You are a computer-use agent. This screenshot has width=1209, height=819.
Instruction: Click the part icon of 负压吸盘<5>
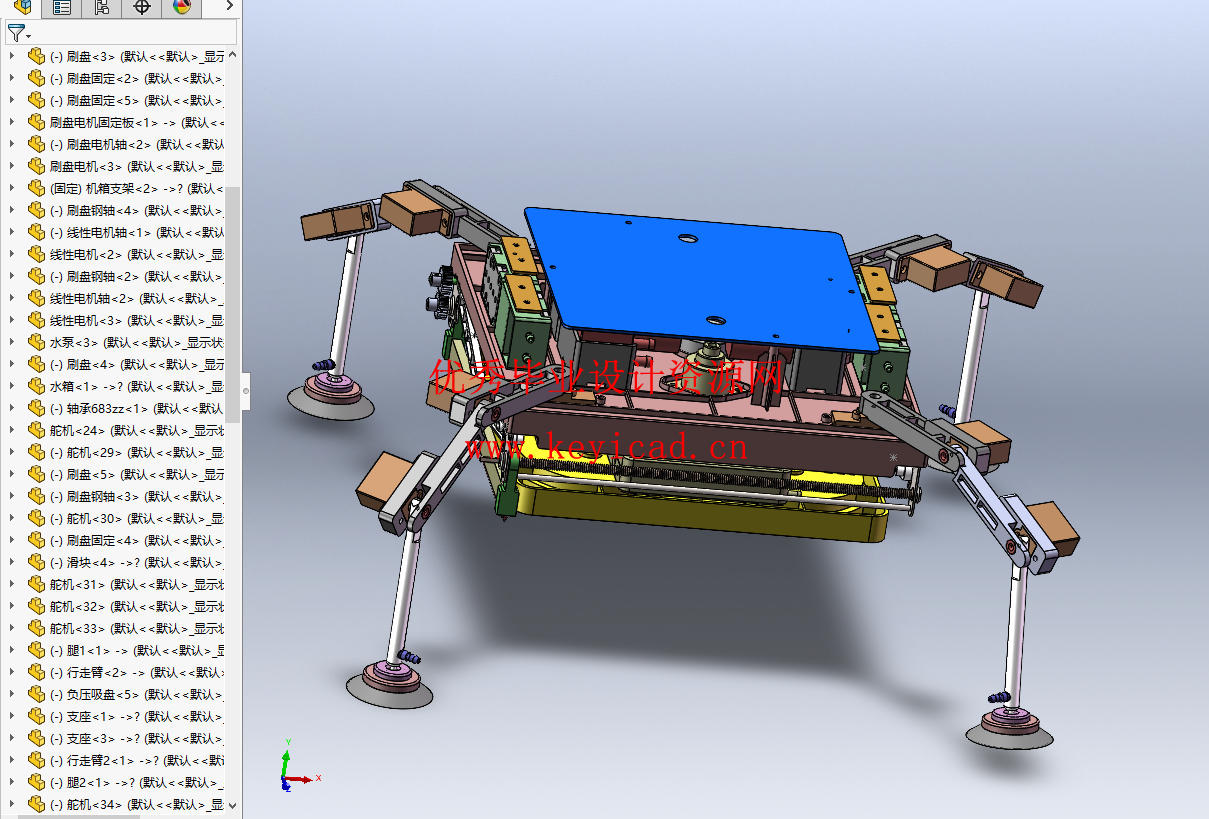pos(37,694)
